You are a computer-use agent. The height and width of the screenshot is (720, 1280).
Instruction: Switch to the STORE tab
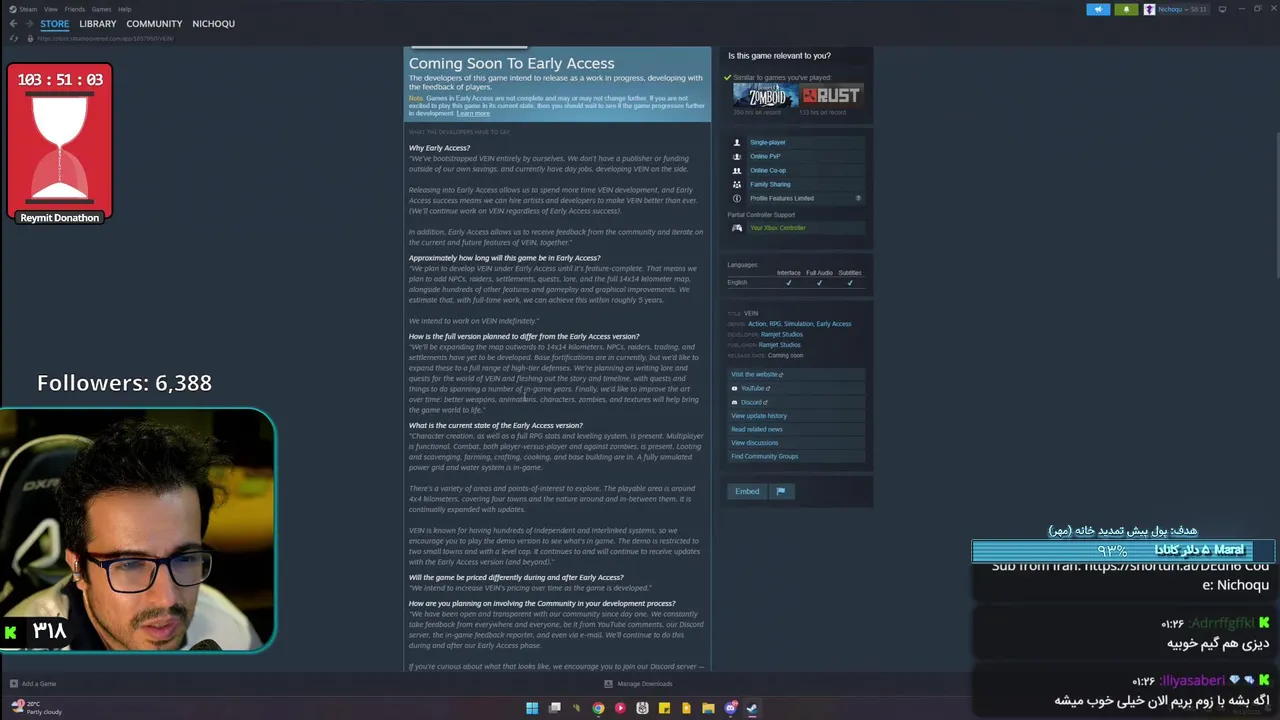coord(55,23)
